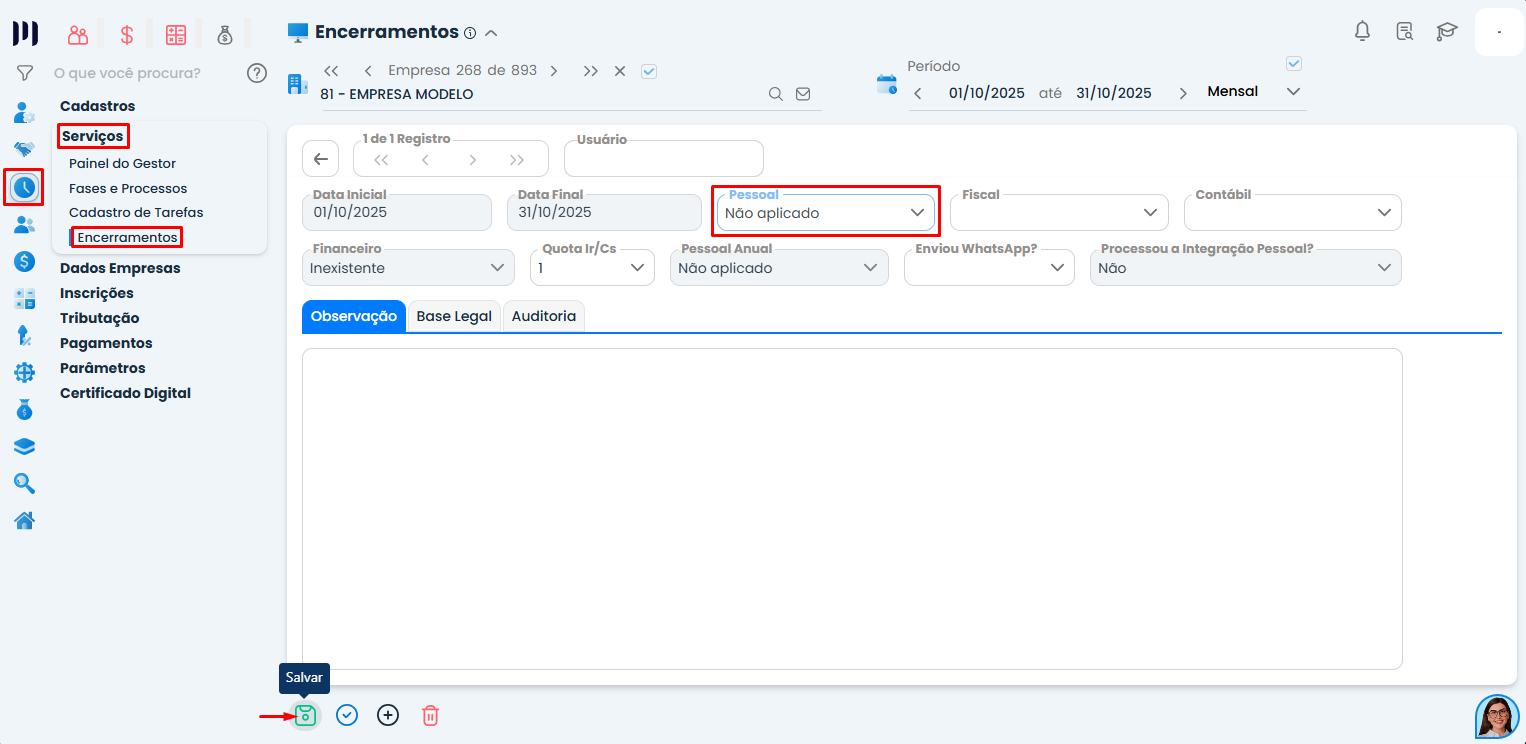Expand the Dados Empresas menu section
Image resolution: width=1526 pixels, height=744 pixels.
pos(120,268)
